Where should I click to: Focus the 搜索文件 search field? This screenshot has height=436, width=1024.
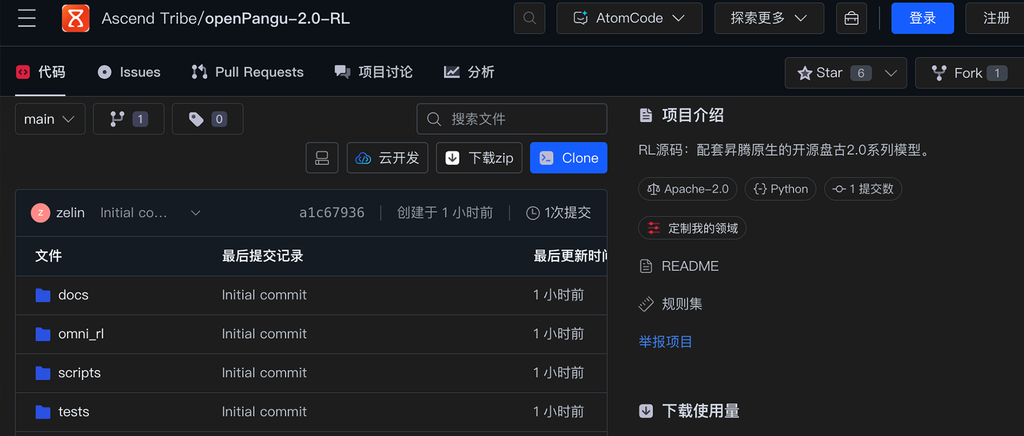511,119
